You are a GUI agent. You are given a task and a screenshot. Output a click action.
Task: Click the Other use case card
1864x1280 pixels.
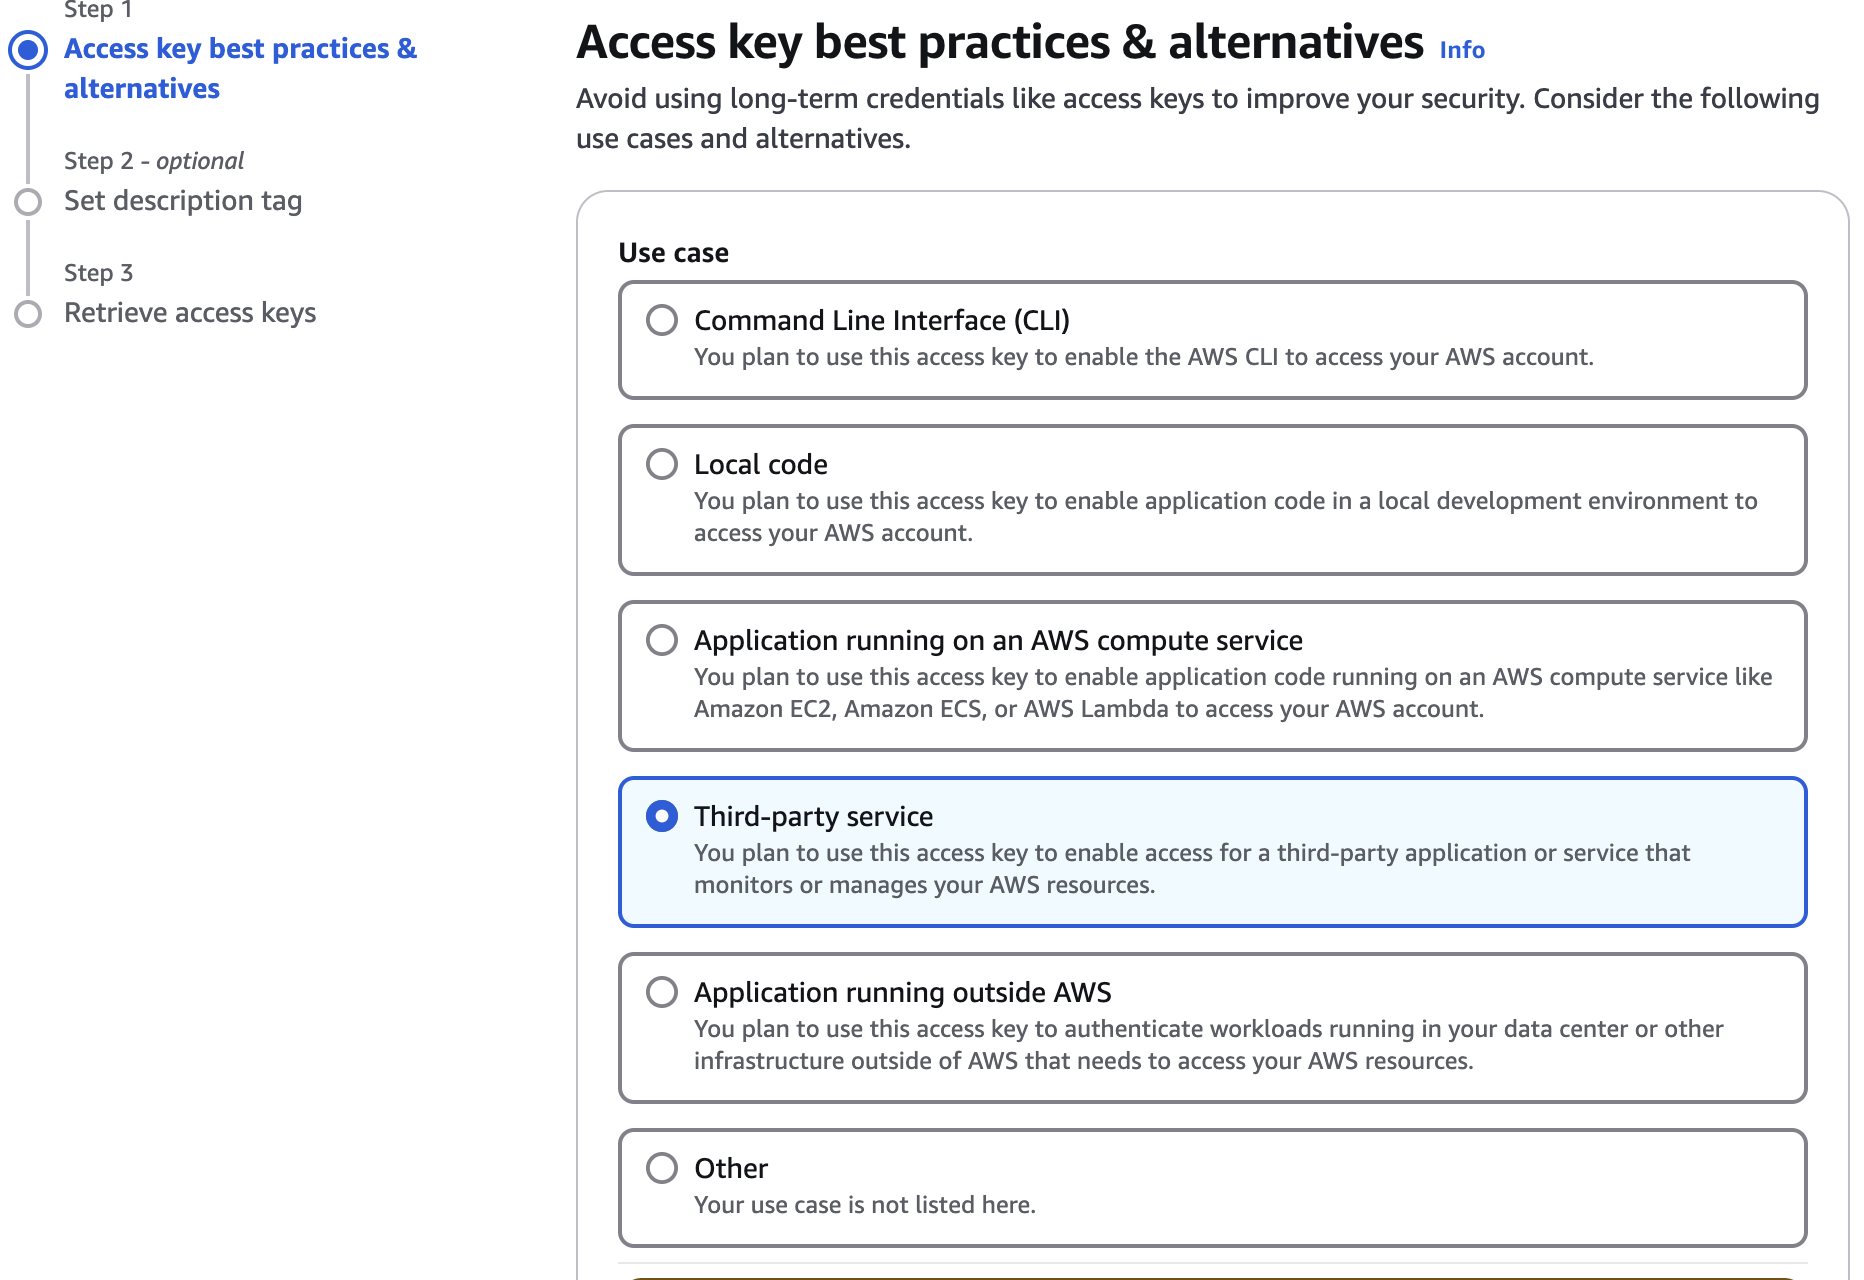tap(1213, 1188)
